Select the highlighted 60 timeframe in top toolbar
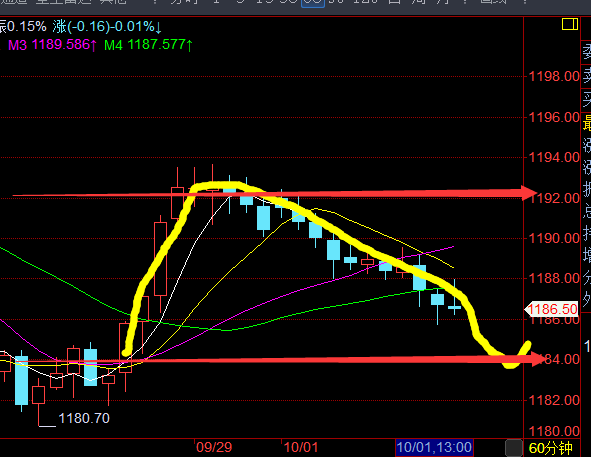This screenshot has height=457, width=591. (313, 3)
